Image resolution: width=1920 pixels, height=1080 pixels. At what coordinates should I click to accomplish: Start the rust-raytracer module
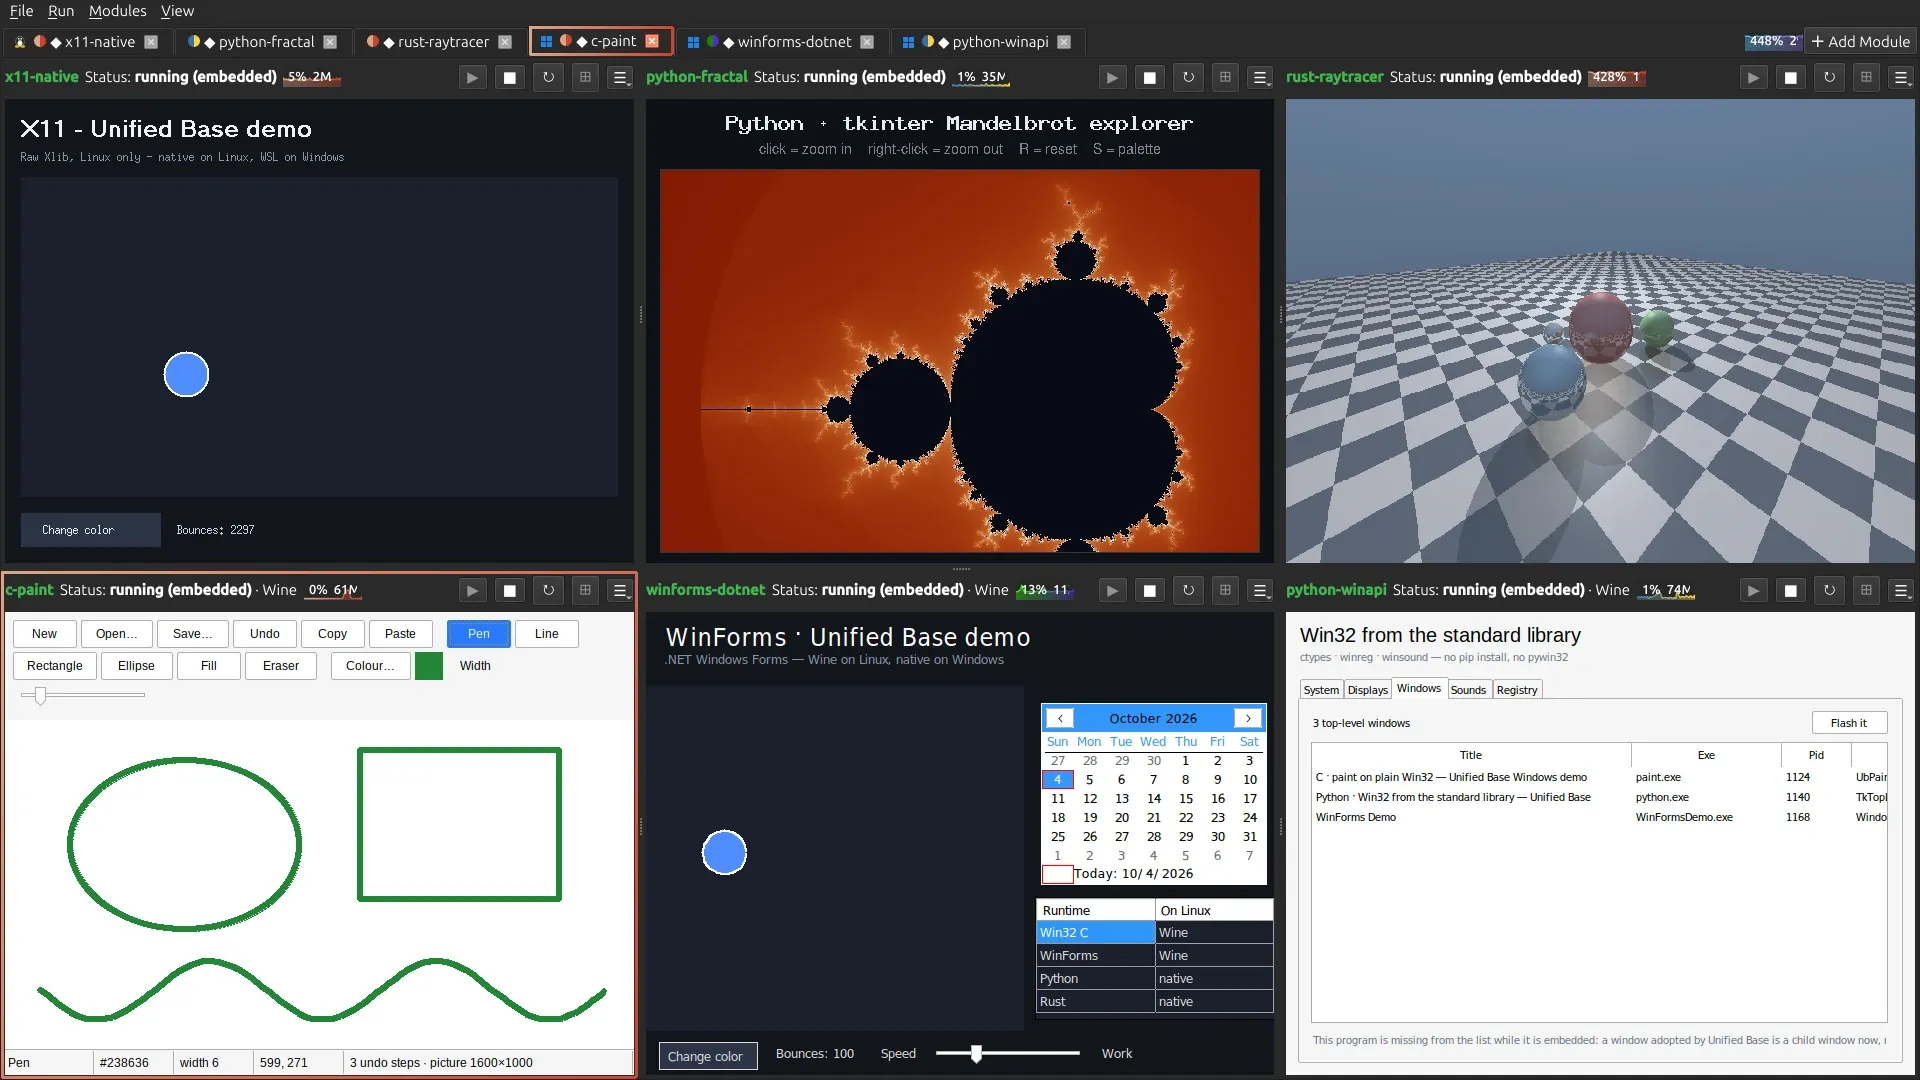click(x=1753, y=77)
